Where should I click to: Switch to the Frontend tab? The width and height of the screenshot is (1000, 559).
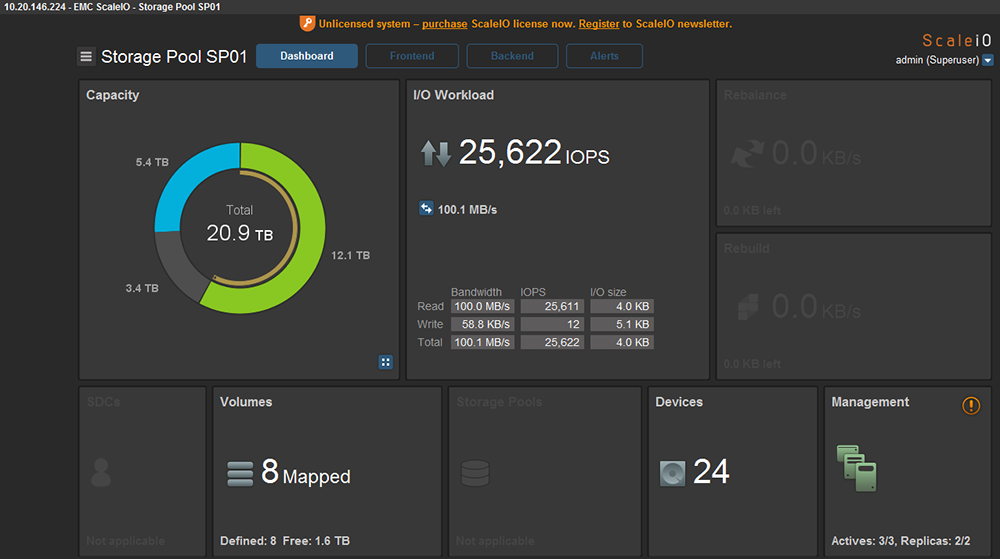tap(412, 56)
